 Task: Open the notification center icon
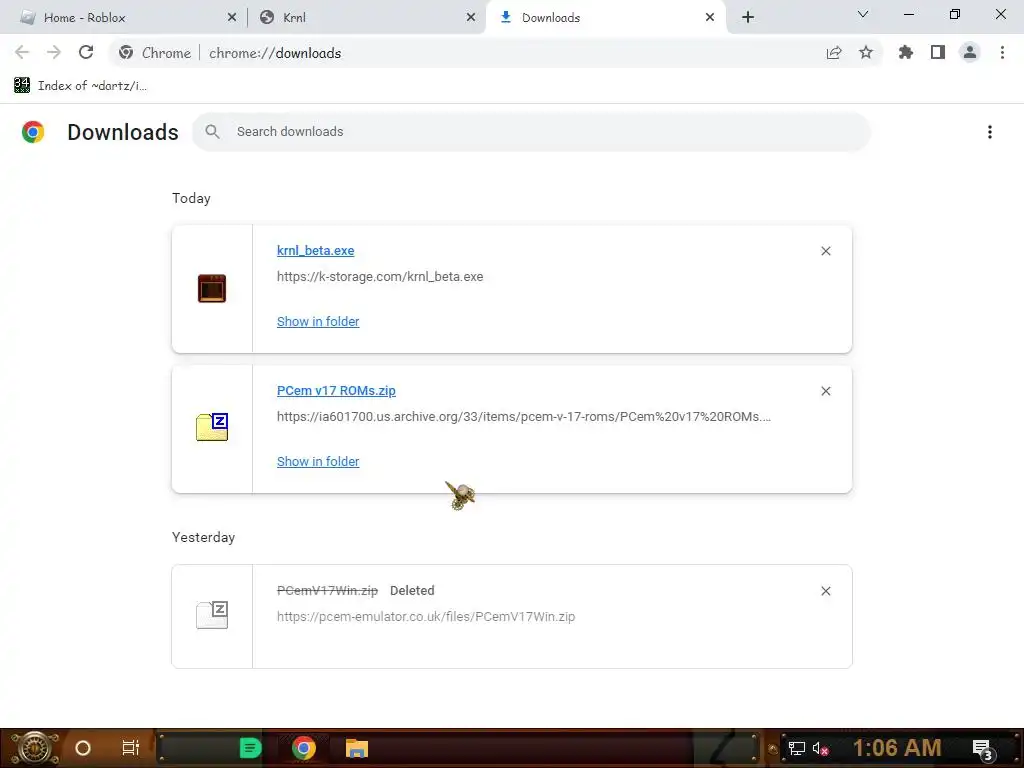(983, 750)
